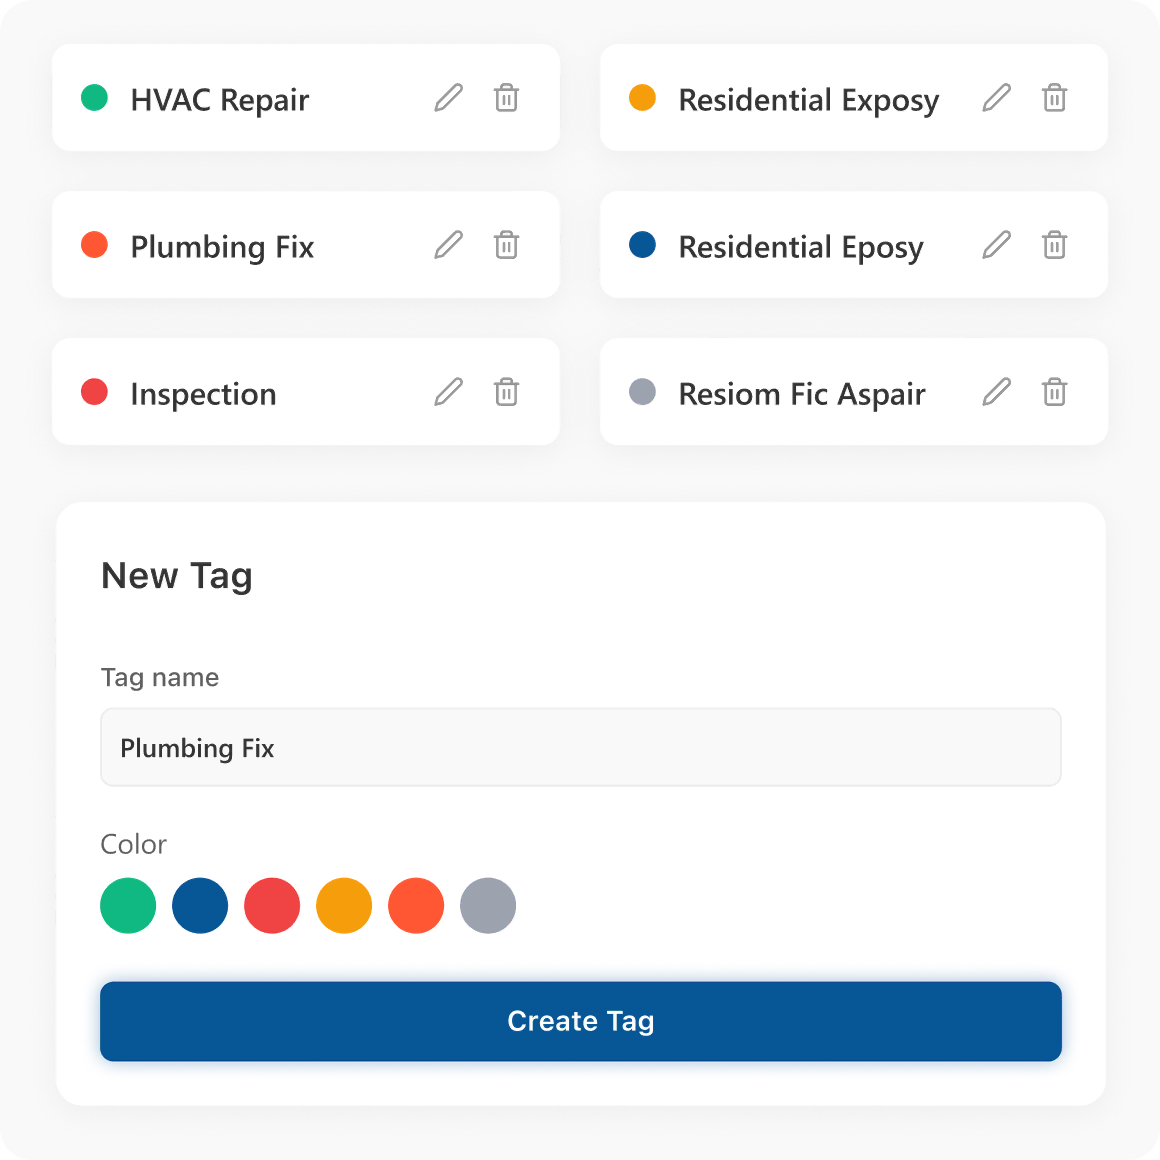1160x1160 pixels.
Task: Delete the Residential Eposy tag
Action: tap(1055, 245)
